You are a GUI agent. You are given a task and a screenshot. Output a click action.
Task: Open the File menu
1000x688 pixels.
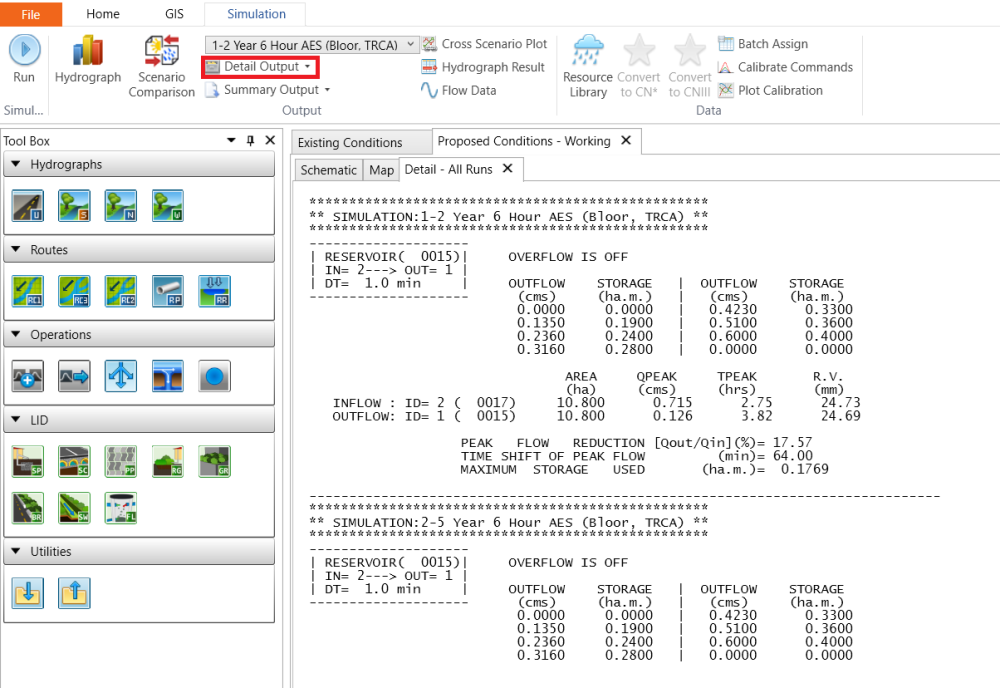[x=31, y=14]
